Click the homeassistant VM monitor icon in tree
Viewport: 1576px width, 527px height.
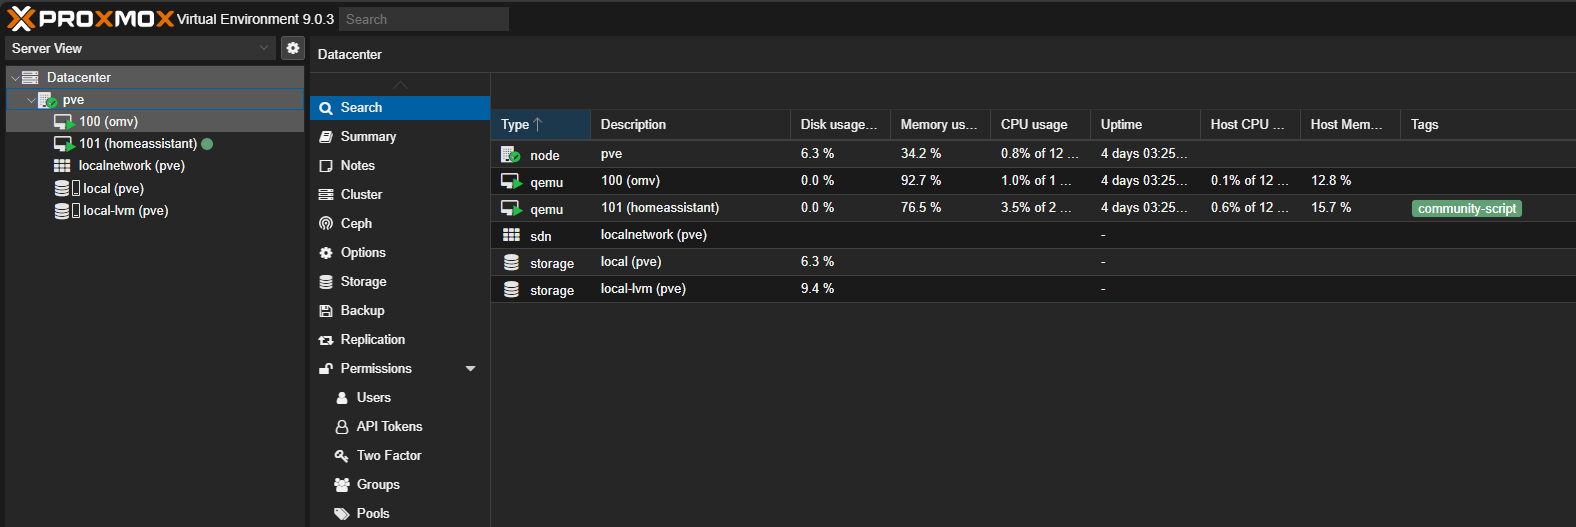tap(63, 144)
